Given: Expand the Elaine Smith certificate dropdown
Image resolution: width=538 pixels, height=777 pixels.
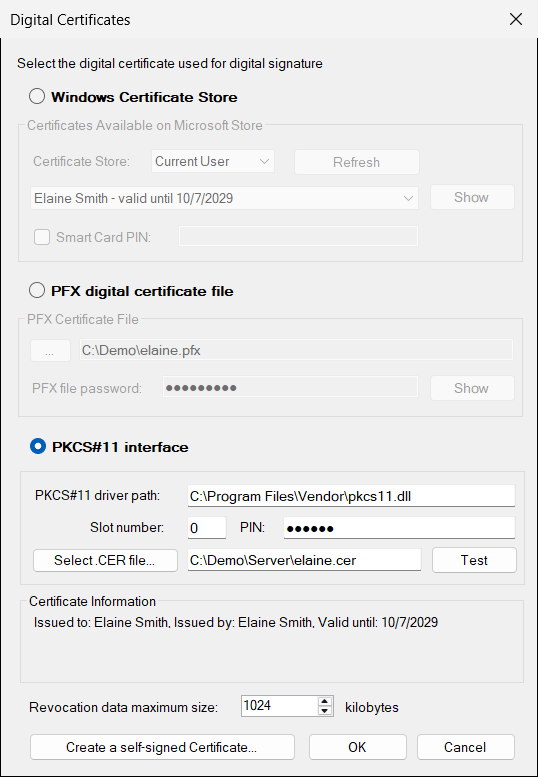Looking at the screenshot, I should [x=224, y=198].
